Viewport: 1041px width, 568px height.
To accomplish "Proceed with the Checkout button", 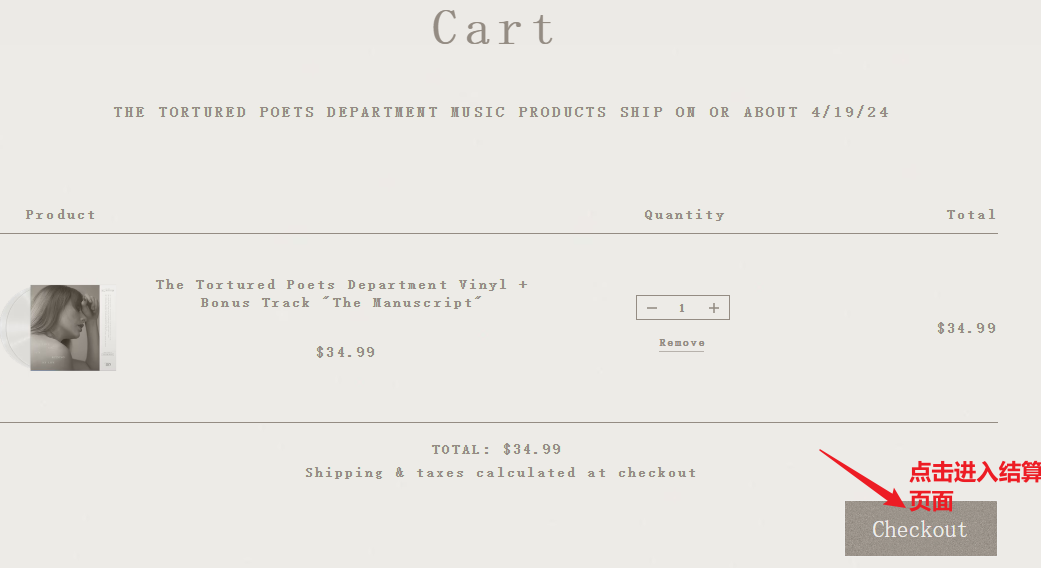I will (x=920, y=528).
